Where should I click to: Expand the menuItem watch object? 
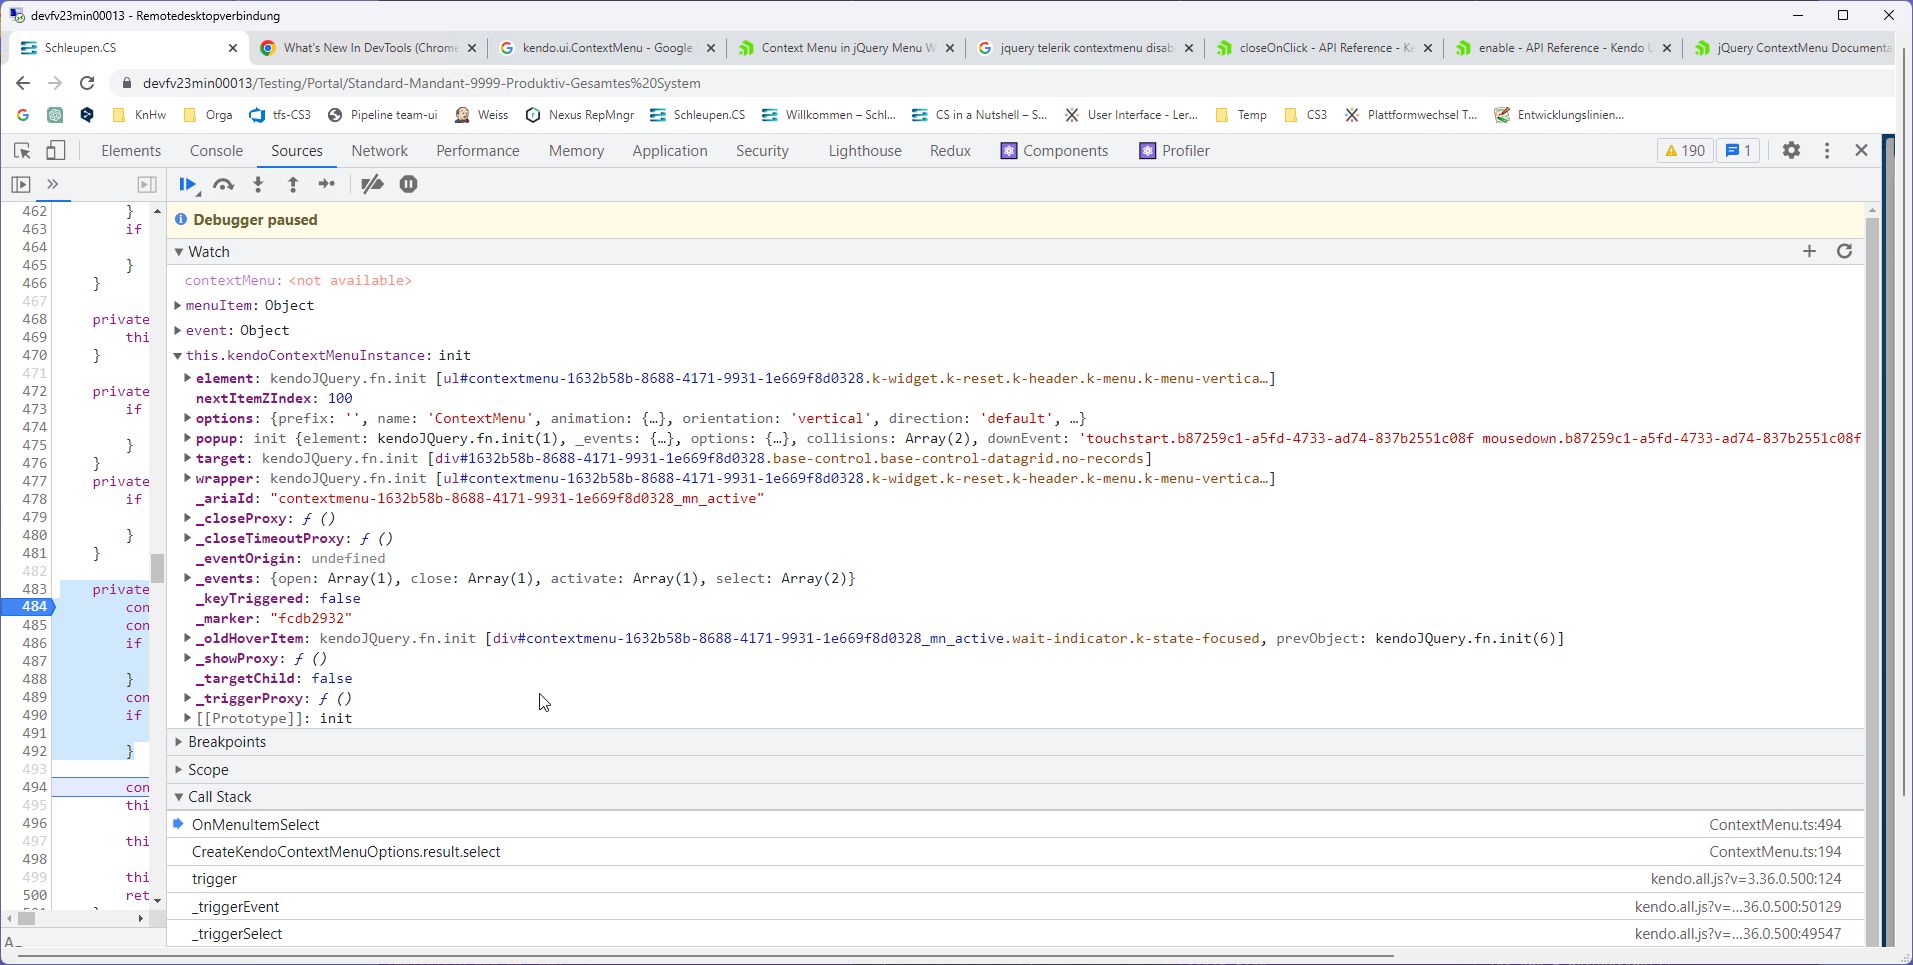coord(178,305)
